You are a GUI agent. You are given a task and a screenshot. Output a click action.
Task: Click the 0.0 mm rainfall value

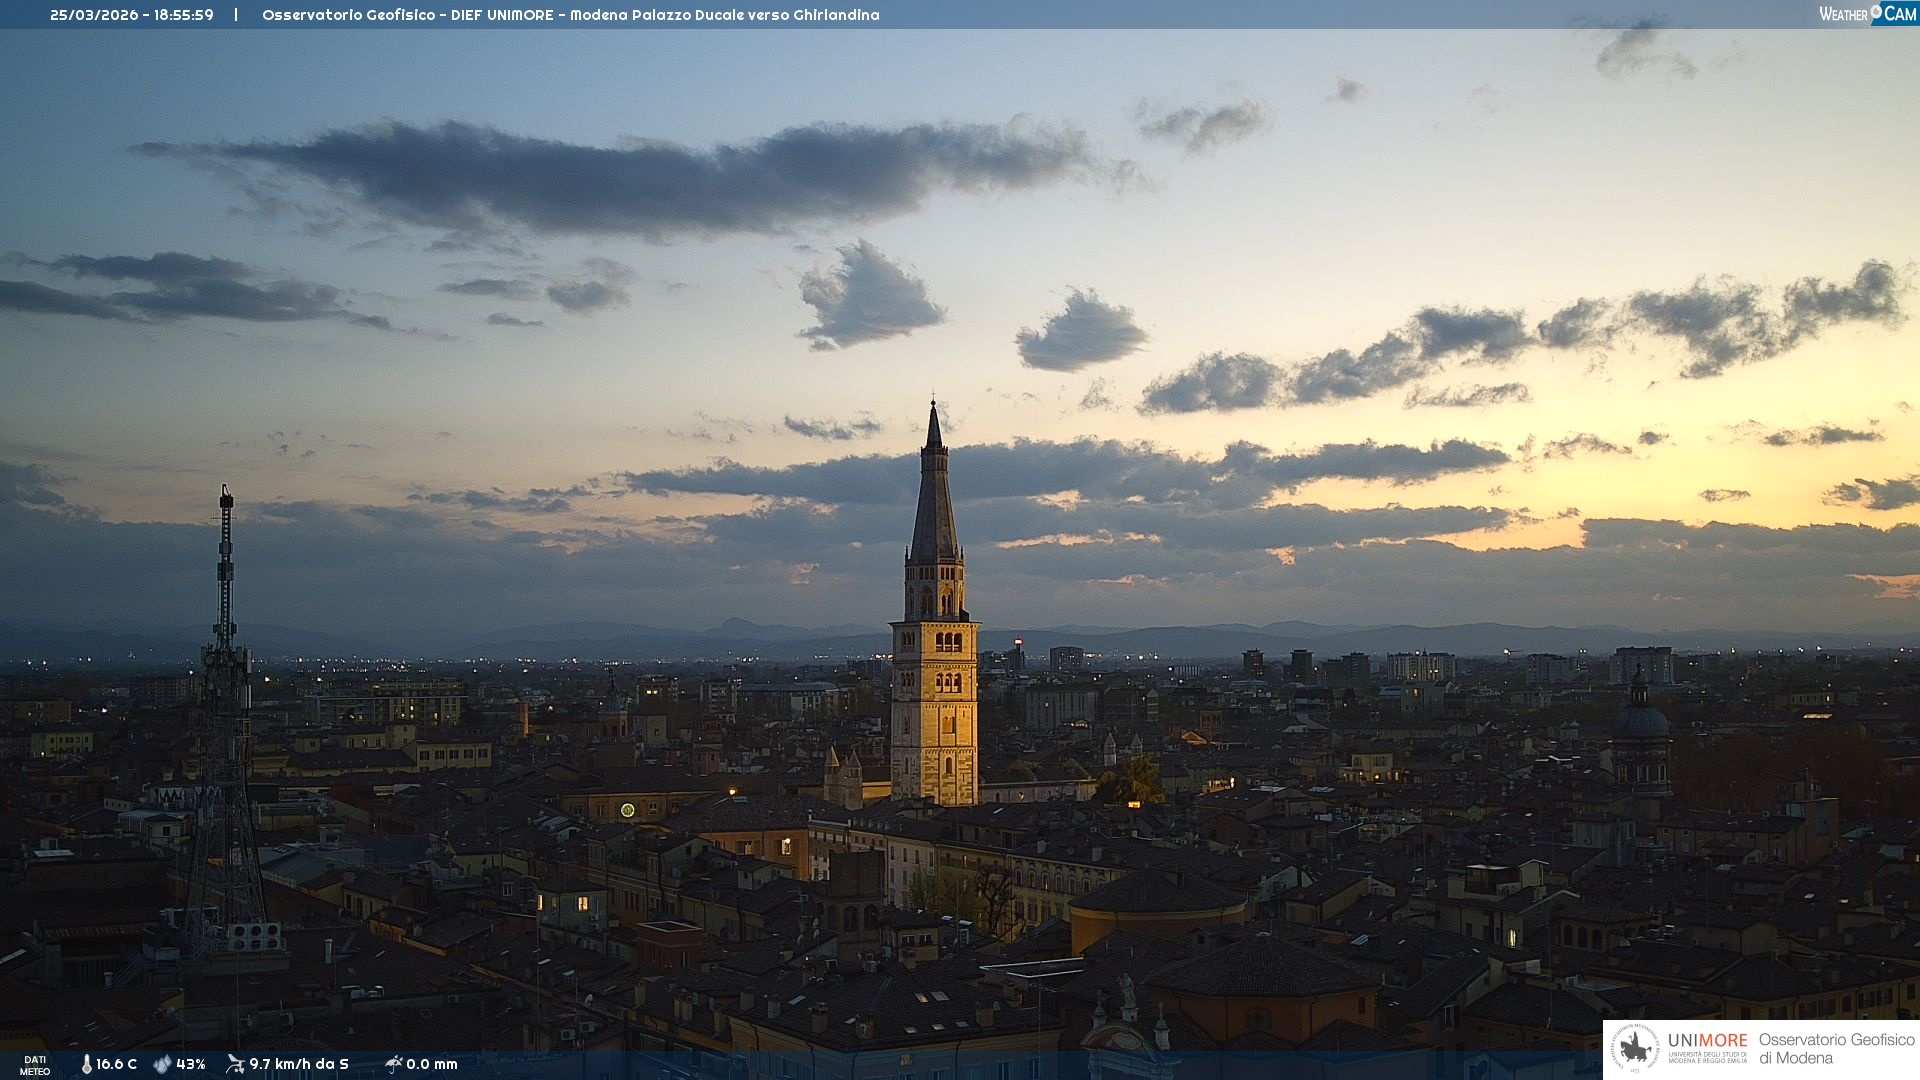click(432, 1064)
